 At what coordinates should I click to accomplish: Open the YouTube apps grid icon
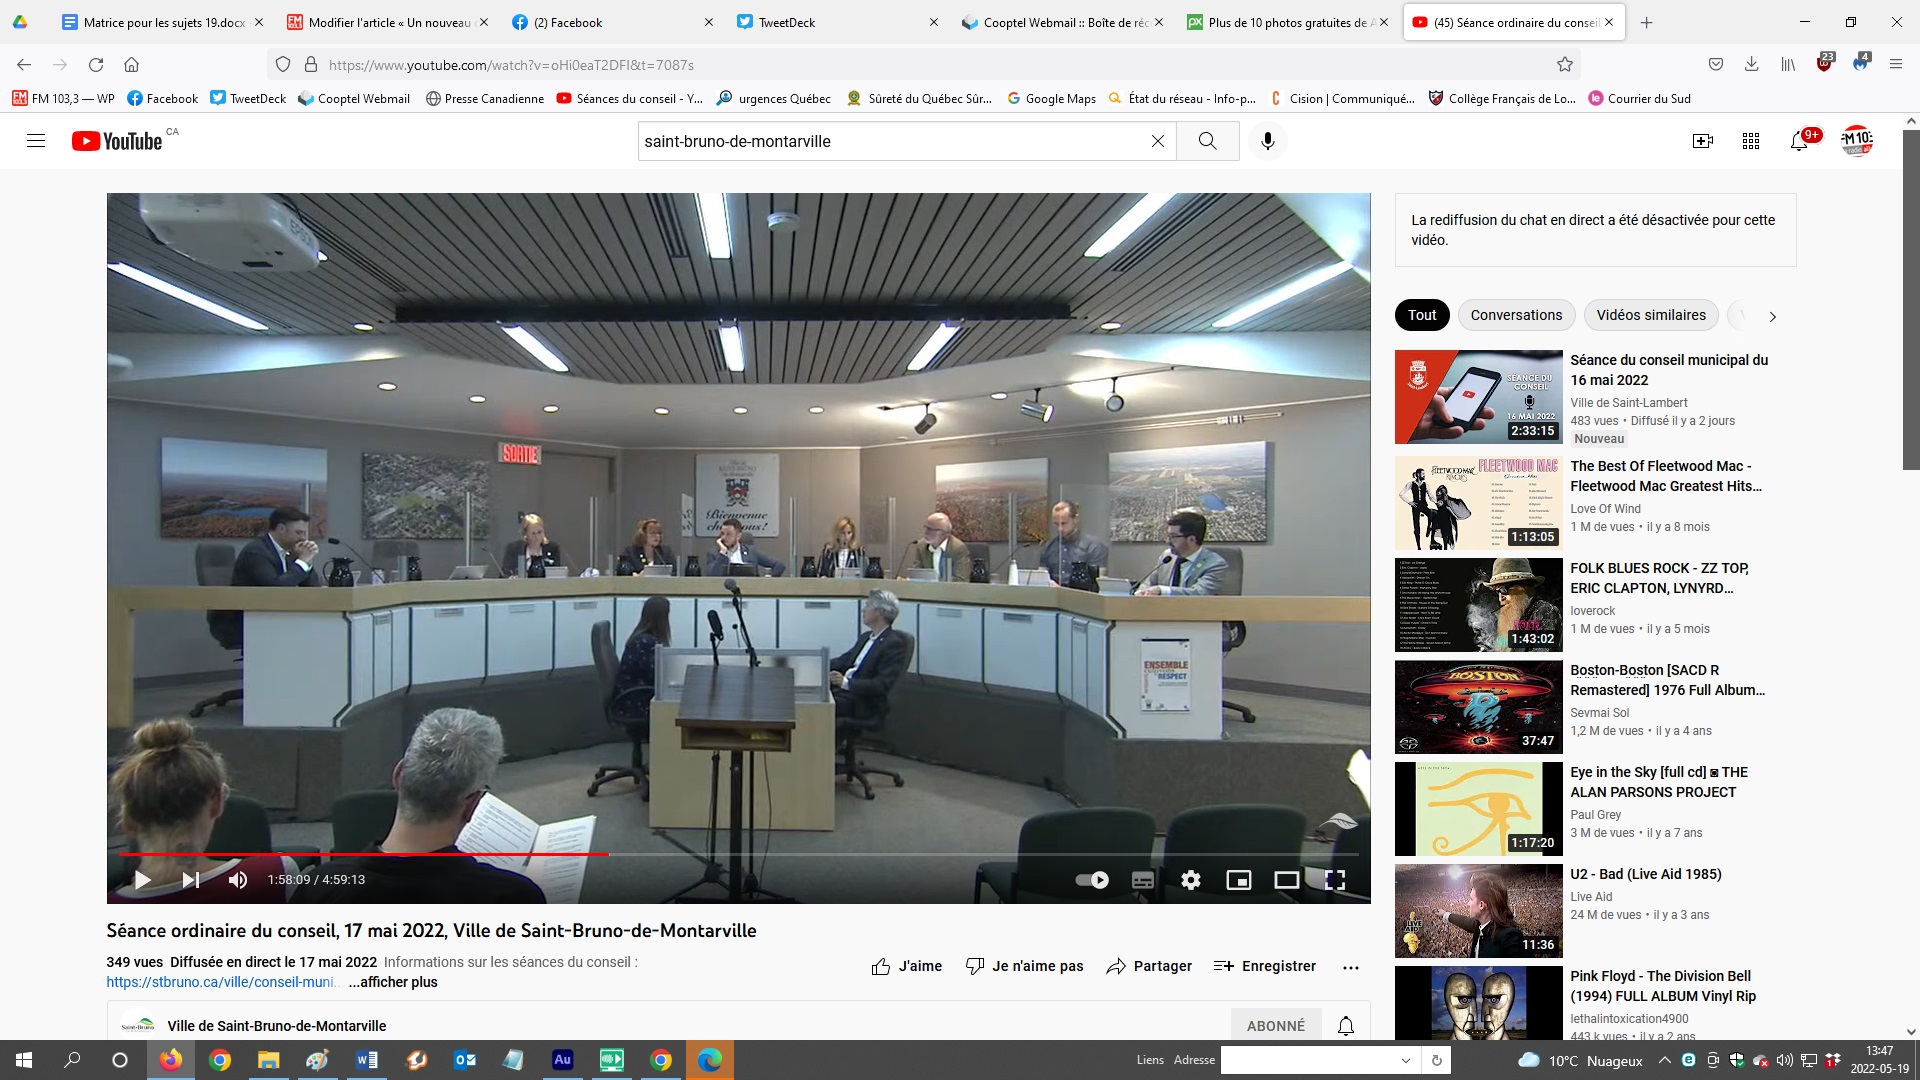(x=1750, y=141)
